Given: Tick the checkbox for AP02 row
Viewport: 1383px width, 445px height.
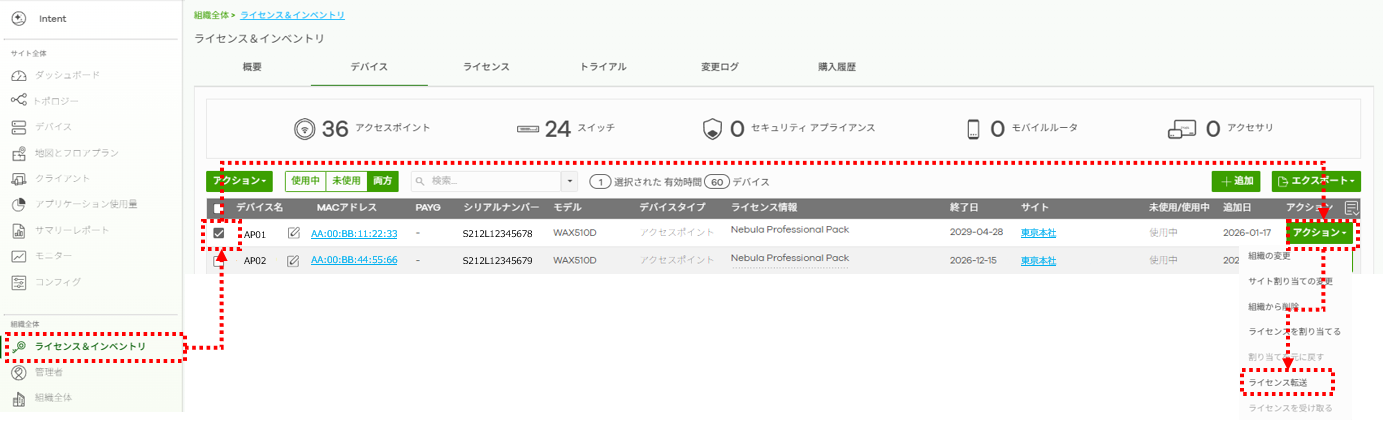Looking at the screenshot, I should coord(219,260).
